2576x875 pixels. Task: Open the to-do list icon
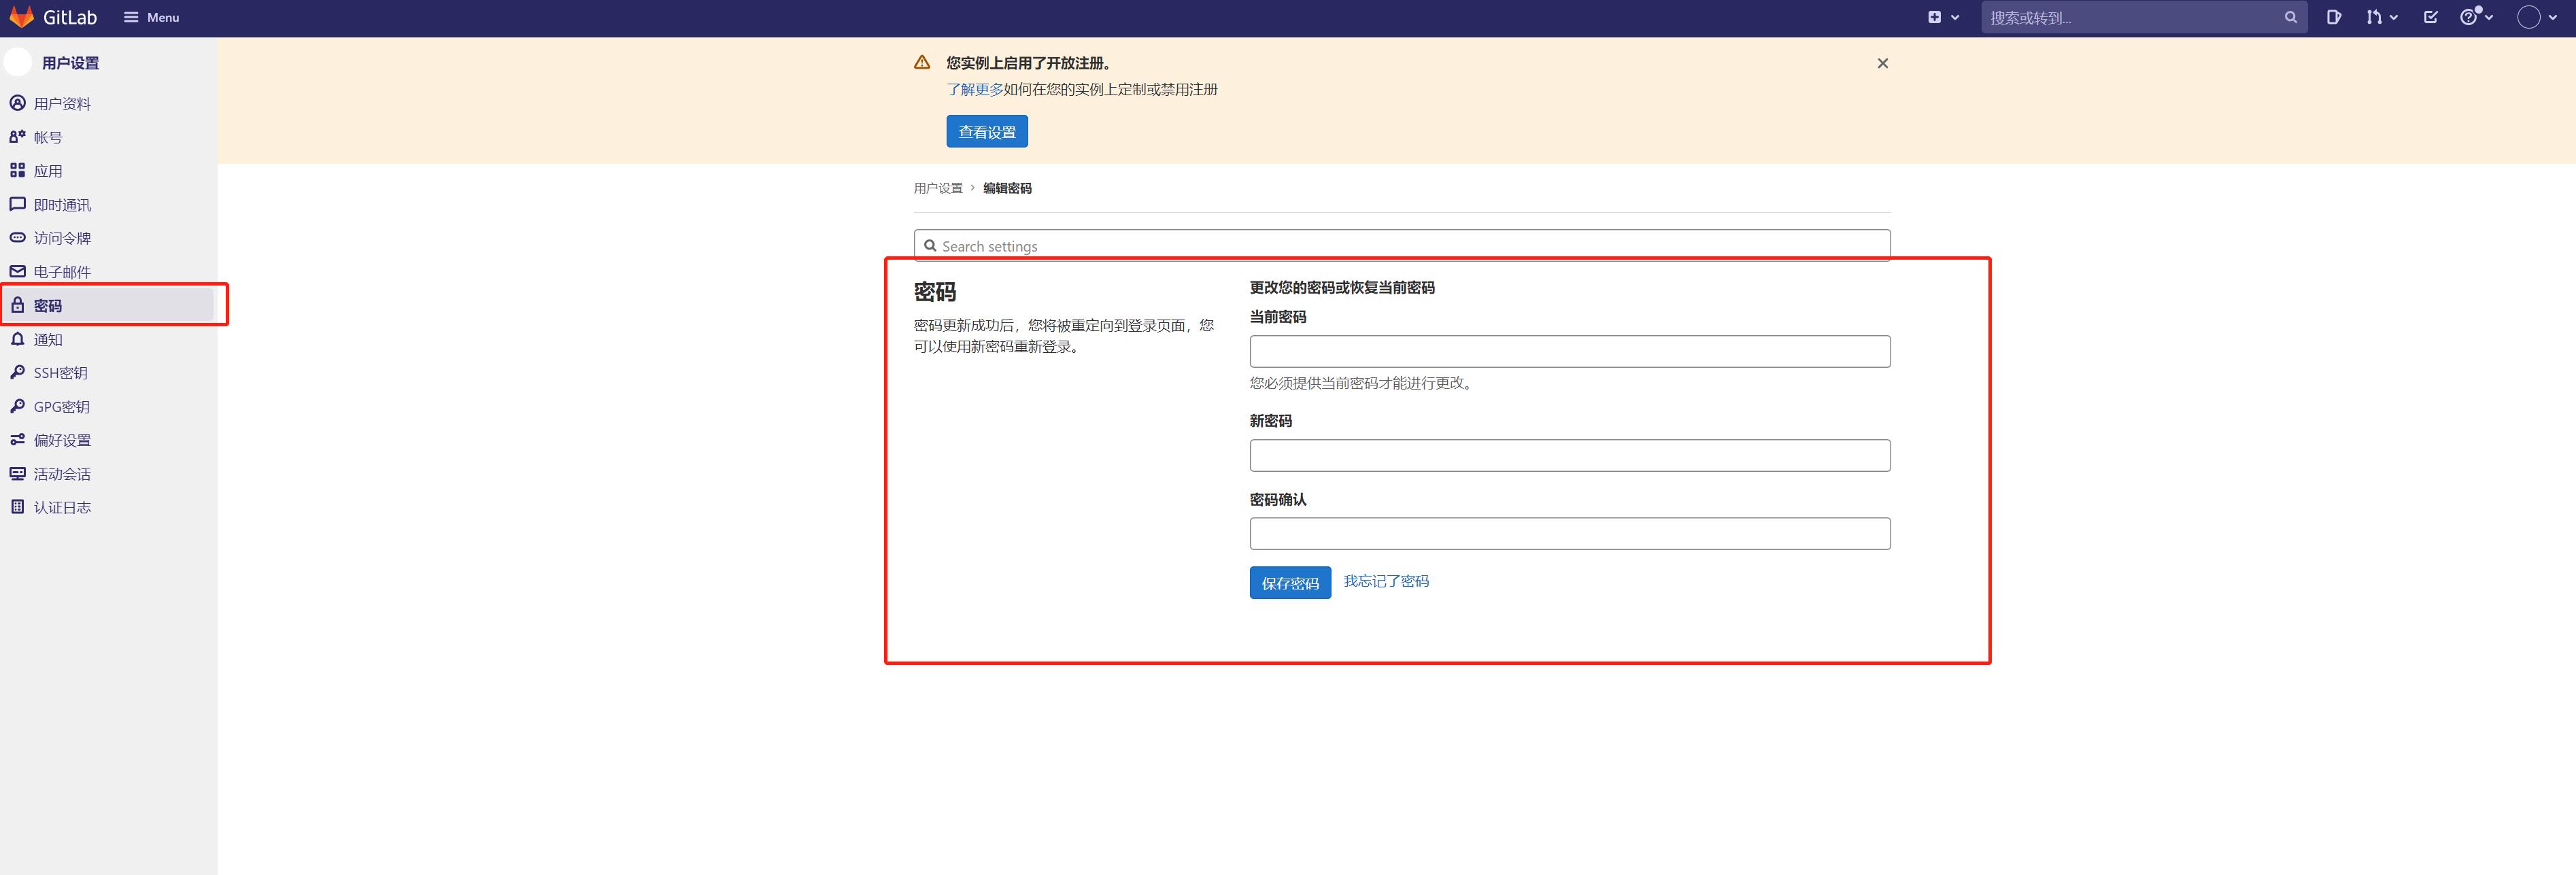tap(2431, 17)
